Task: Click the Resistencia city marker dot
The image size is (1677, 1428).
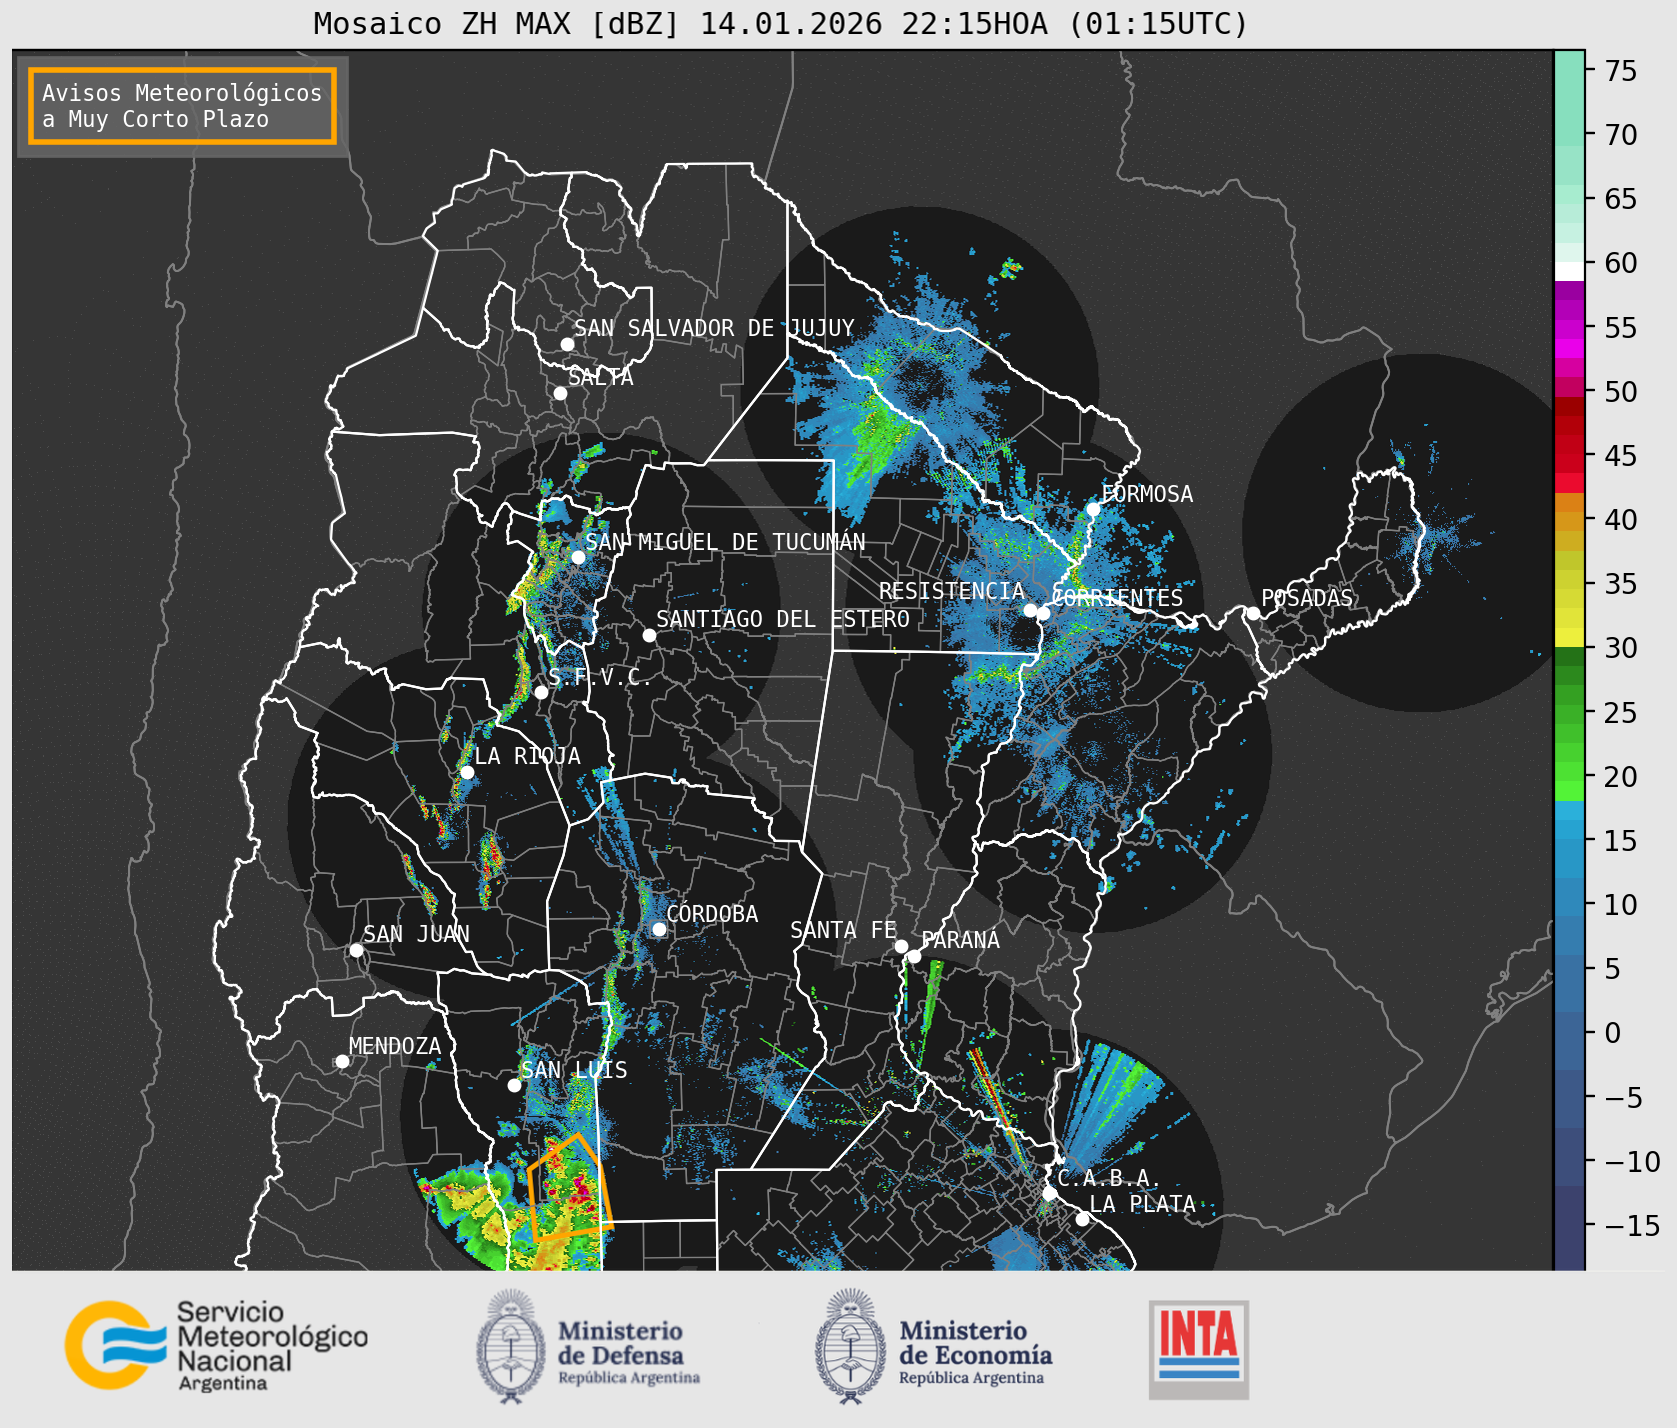Action: pos(1030,610)
